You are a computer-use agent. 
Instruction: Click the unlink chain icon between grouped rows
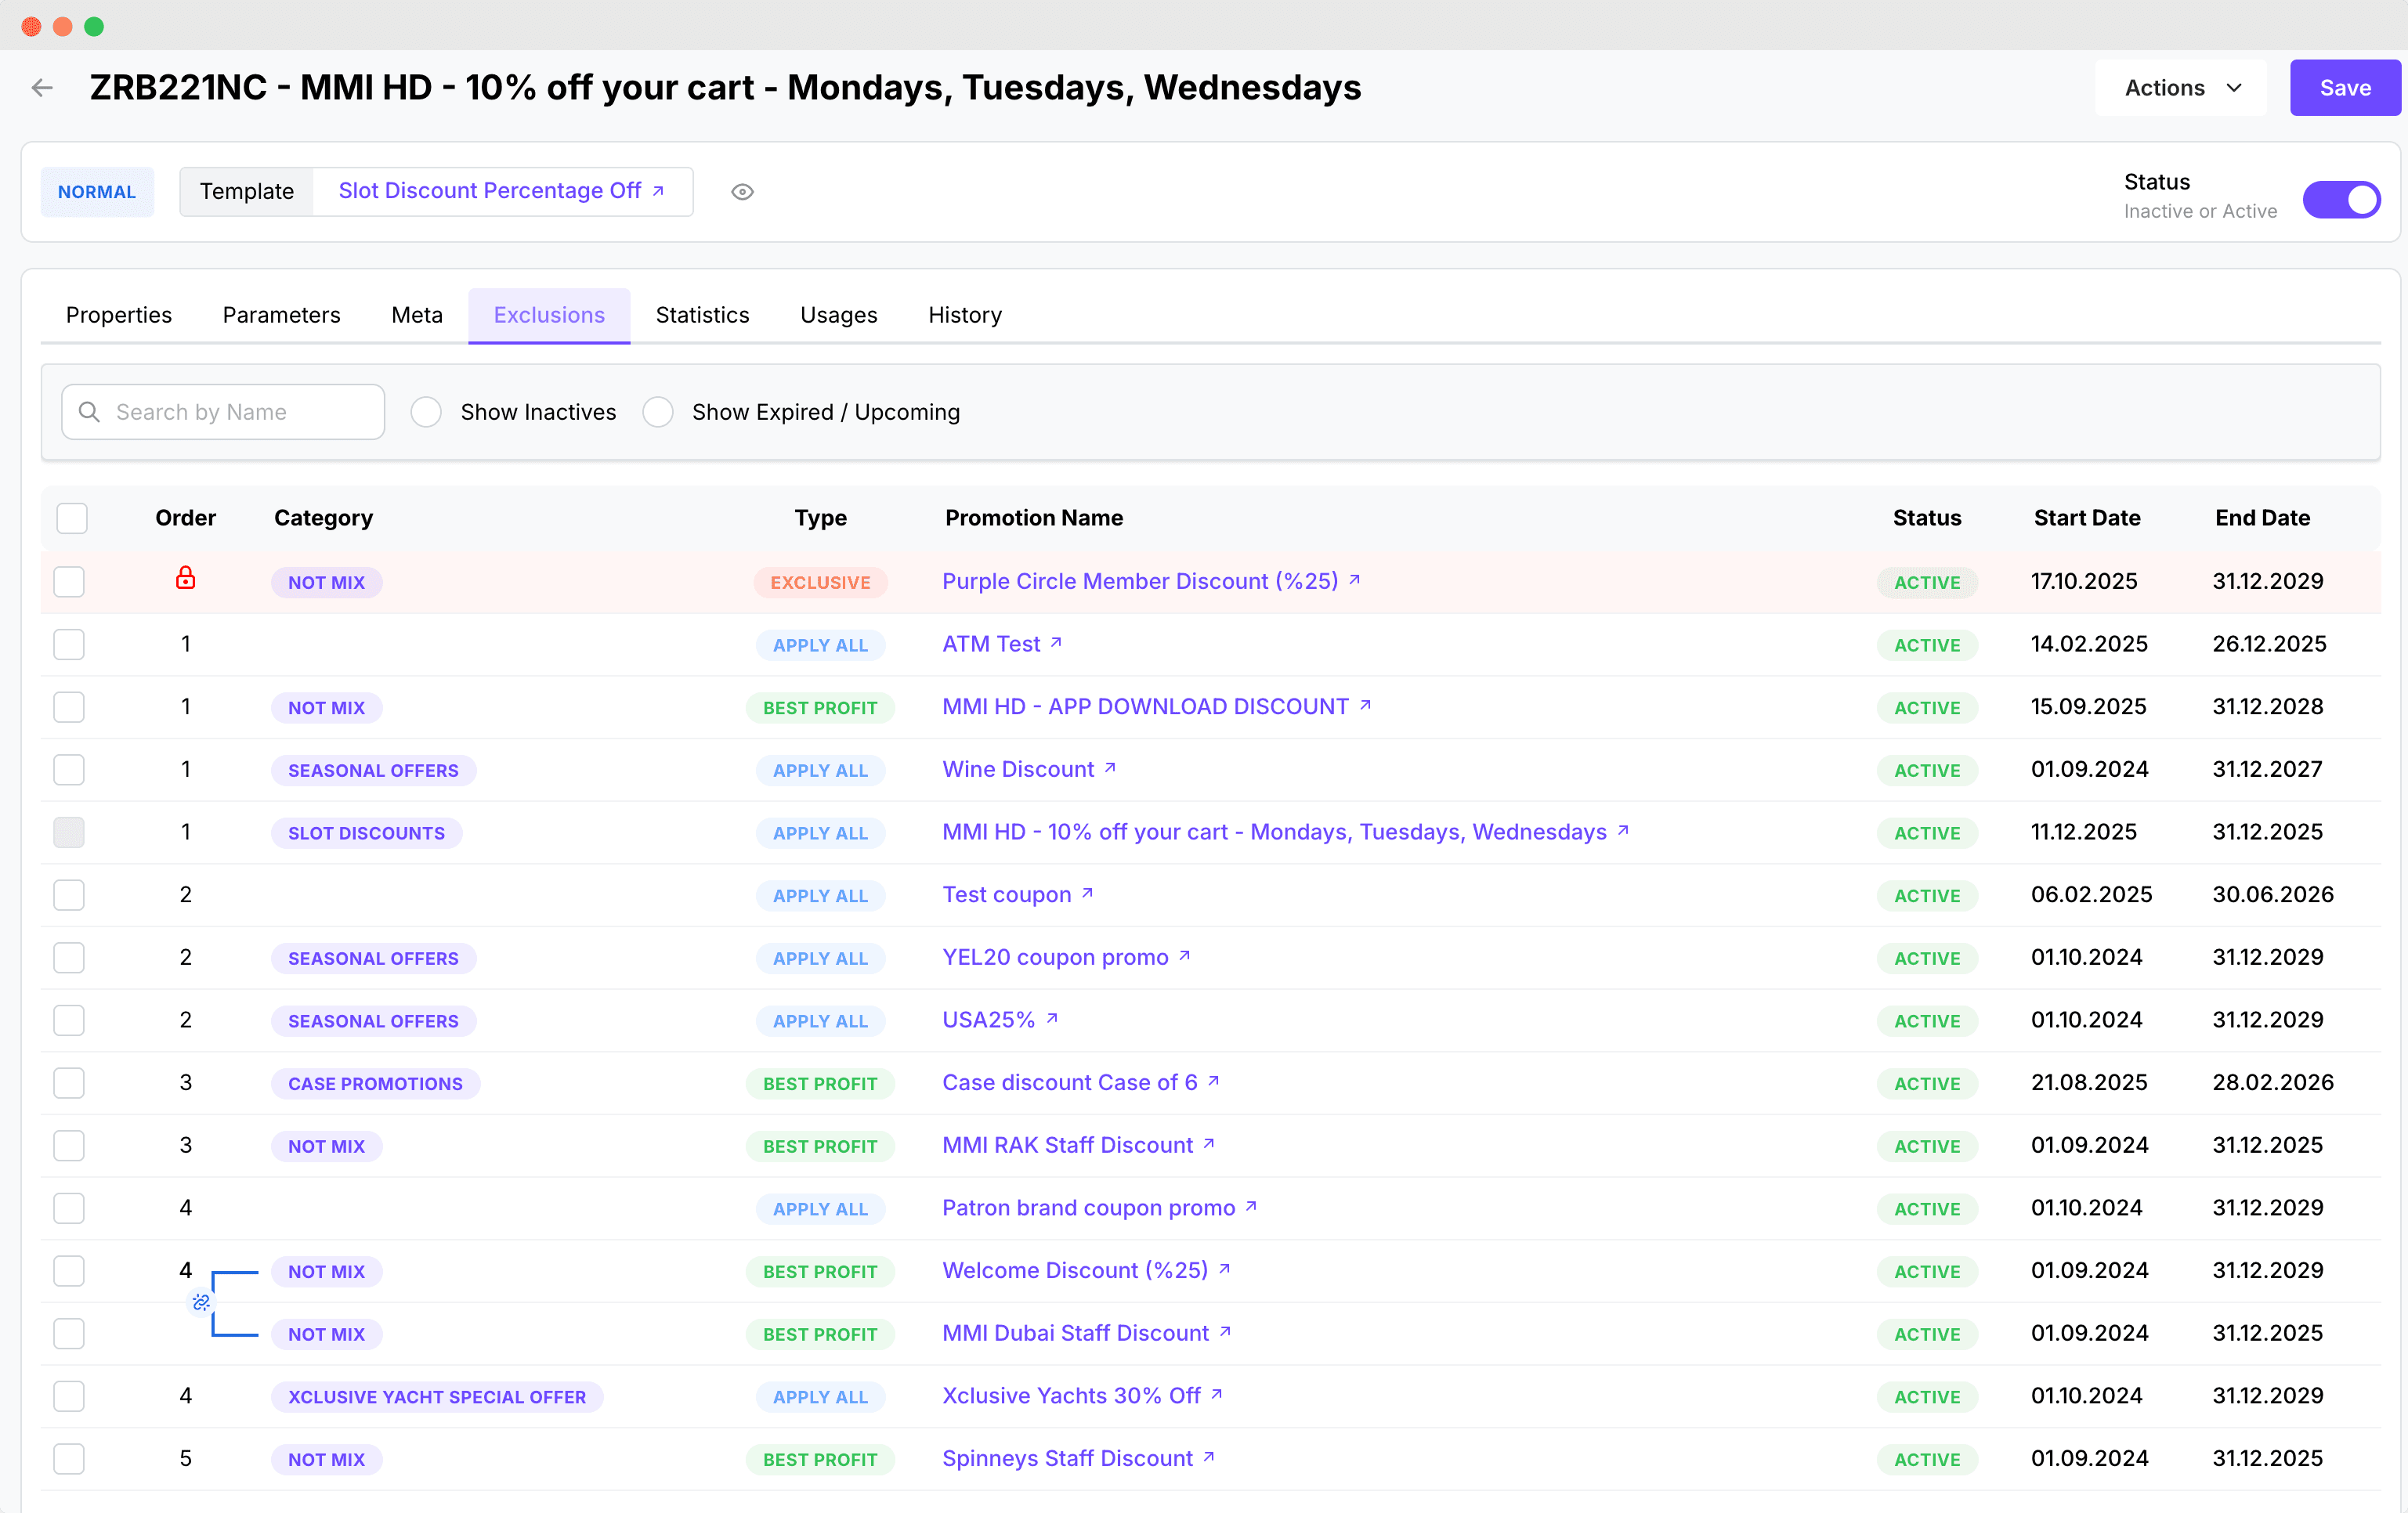point(201,1302)
